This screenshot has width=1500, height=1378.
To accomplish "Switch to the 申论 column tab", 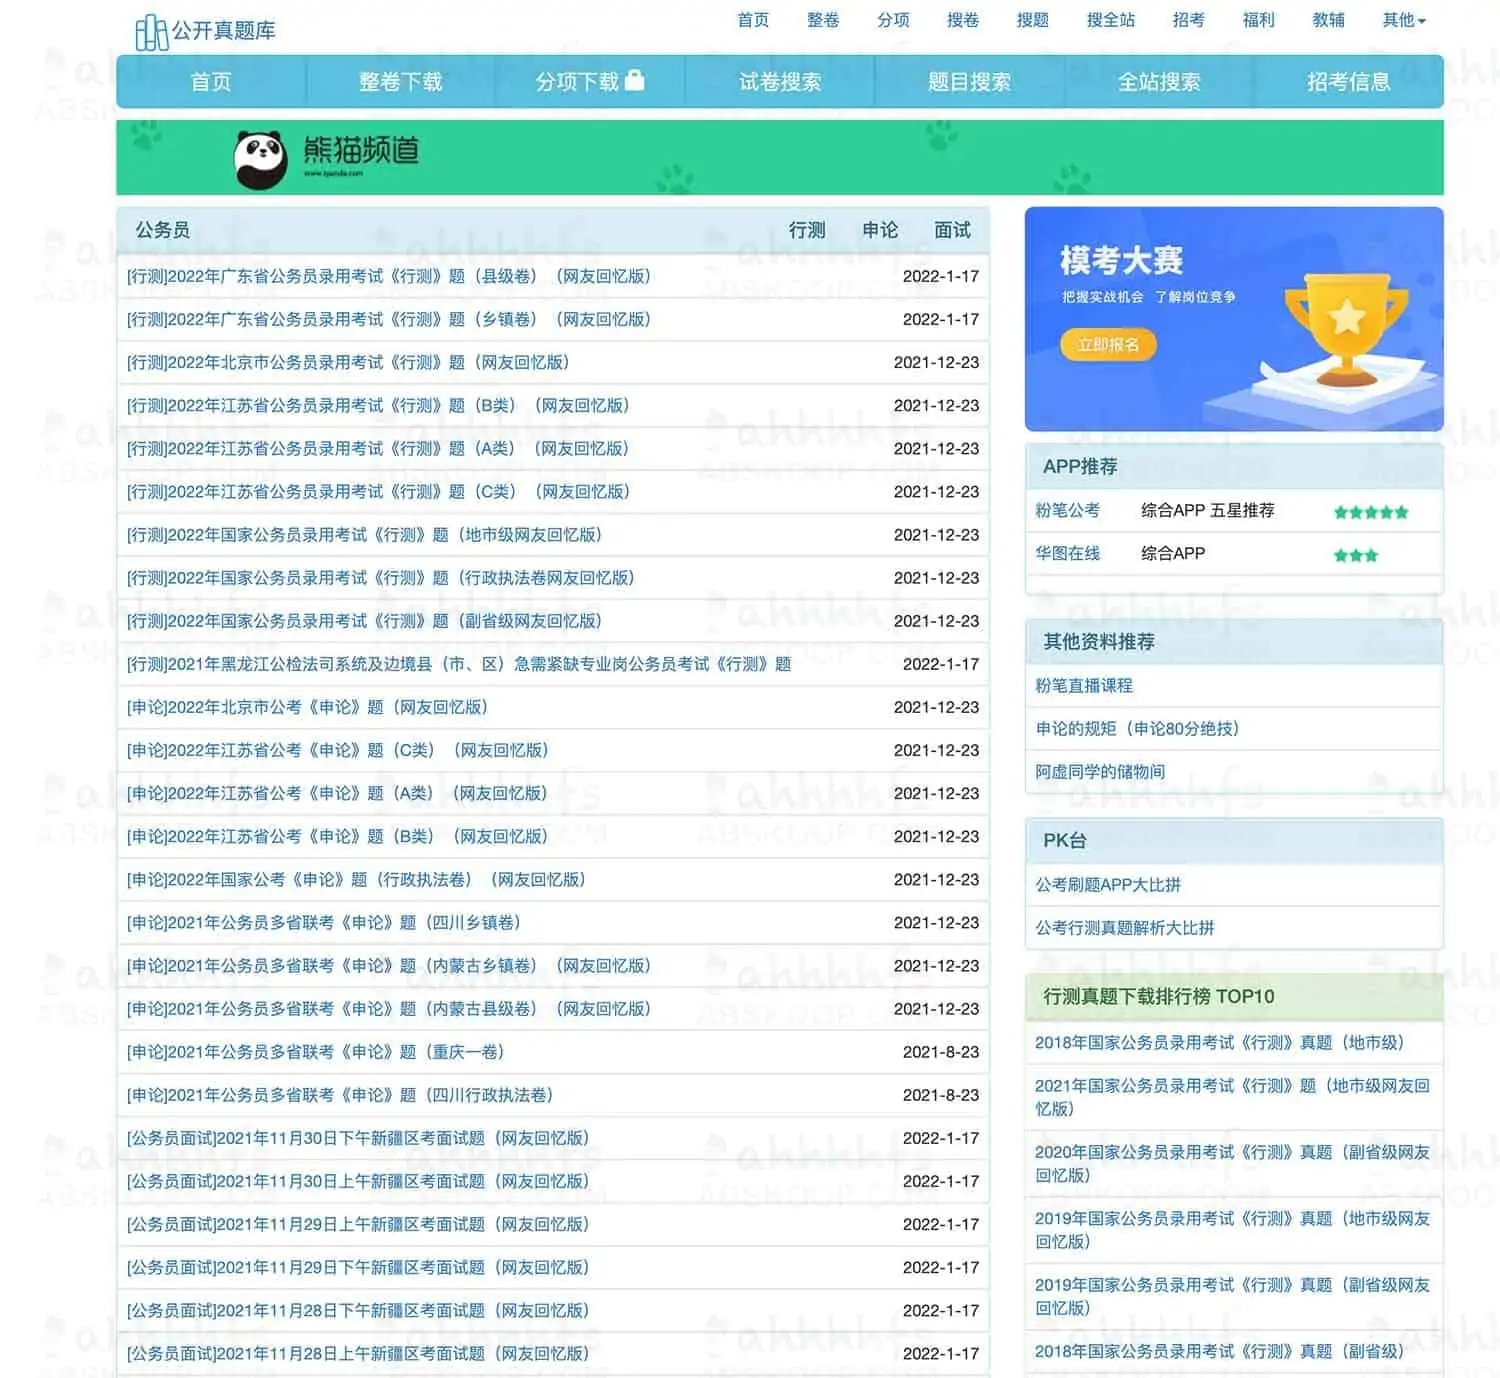I will [x=879, y=229].
